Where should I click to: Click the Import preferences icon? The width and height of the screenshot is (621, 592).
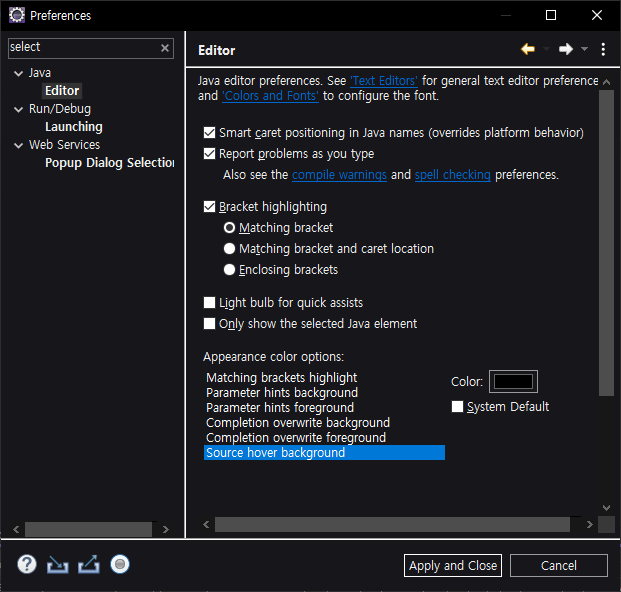(x=58, y=564)
